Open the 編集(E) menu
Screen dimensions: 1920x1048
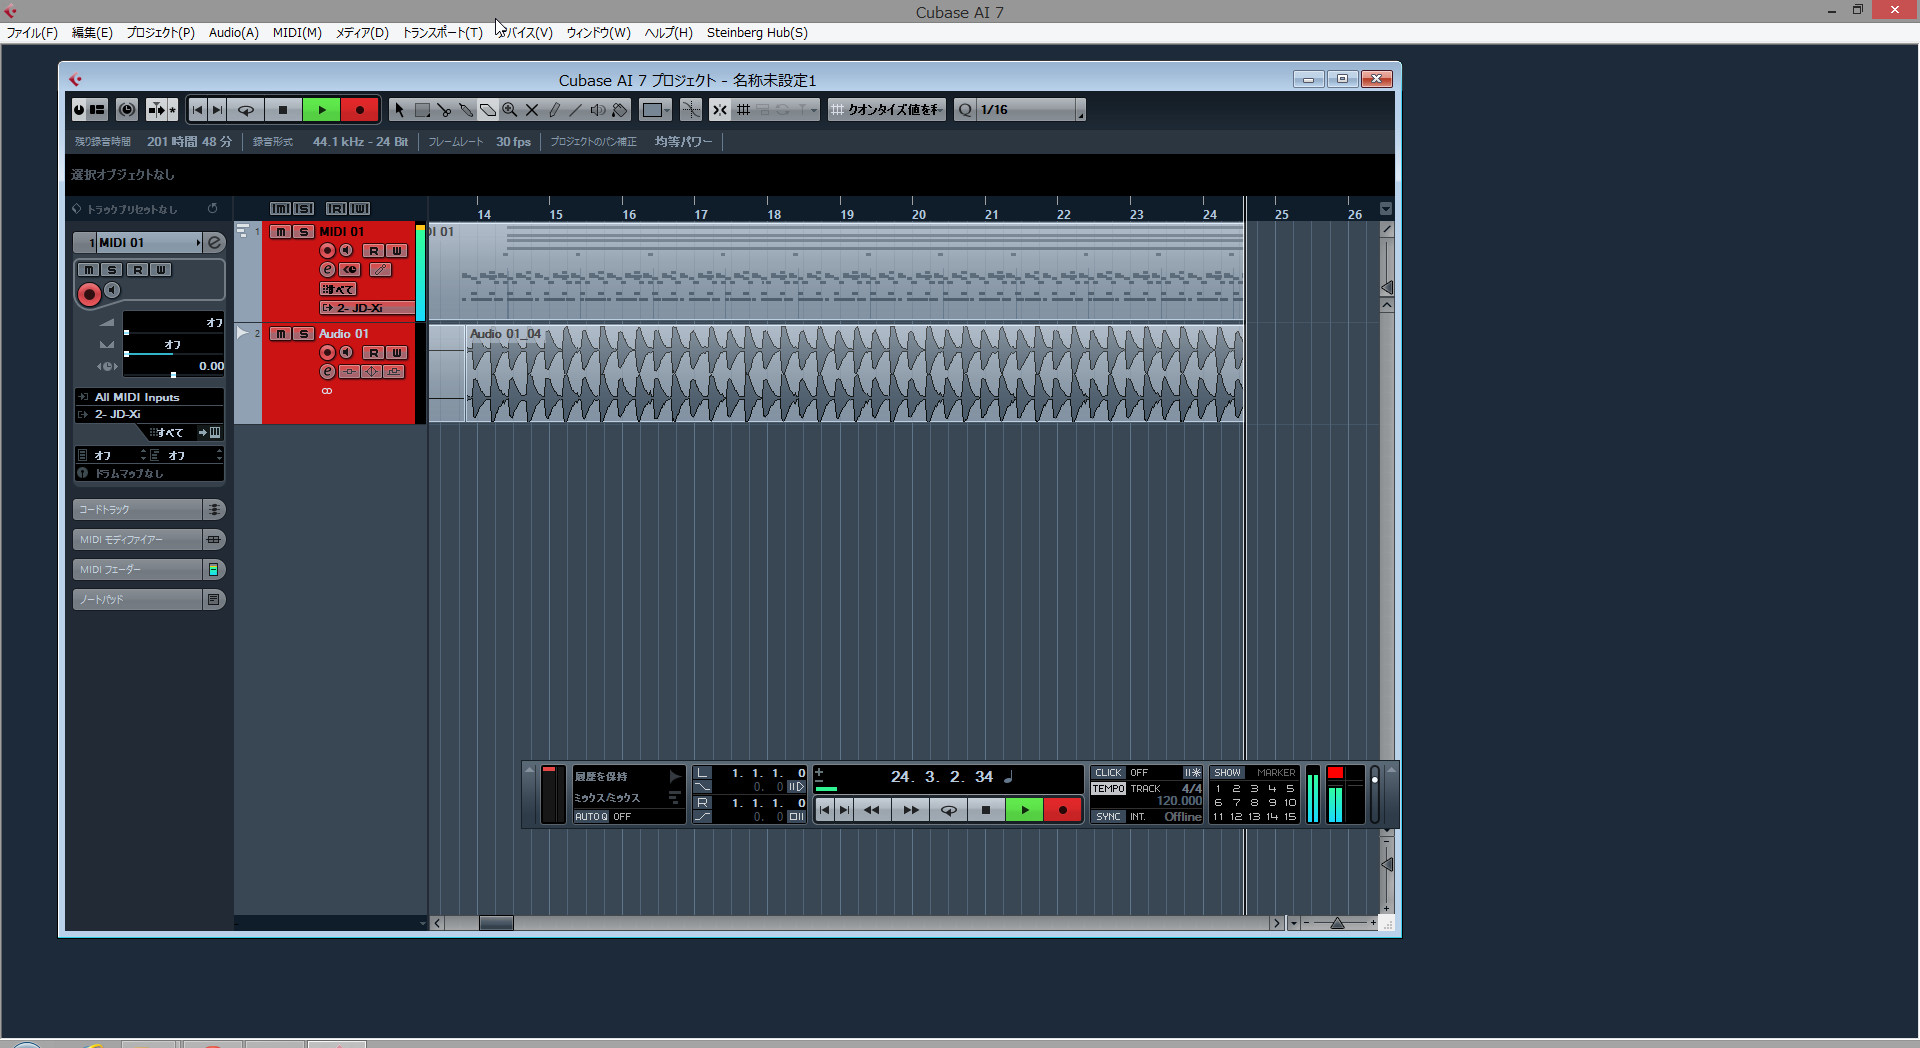(92, 33)
